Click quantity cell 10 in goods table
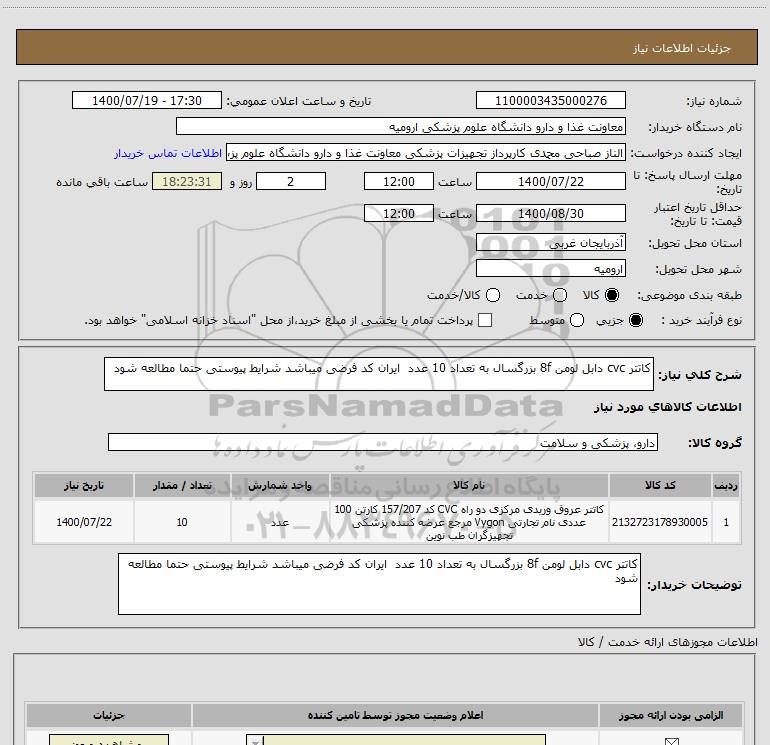 [182, 522]
